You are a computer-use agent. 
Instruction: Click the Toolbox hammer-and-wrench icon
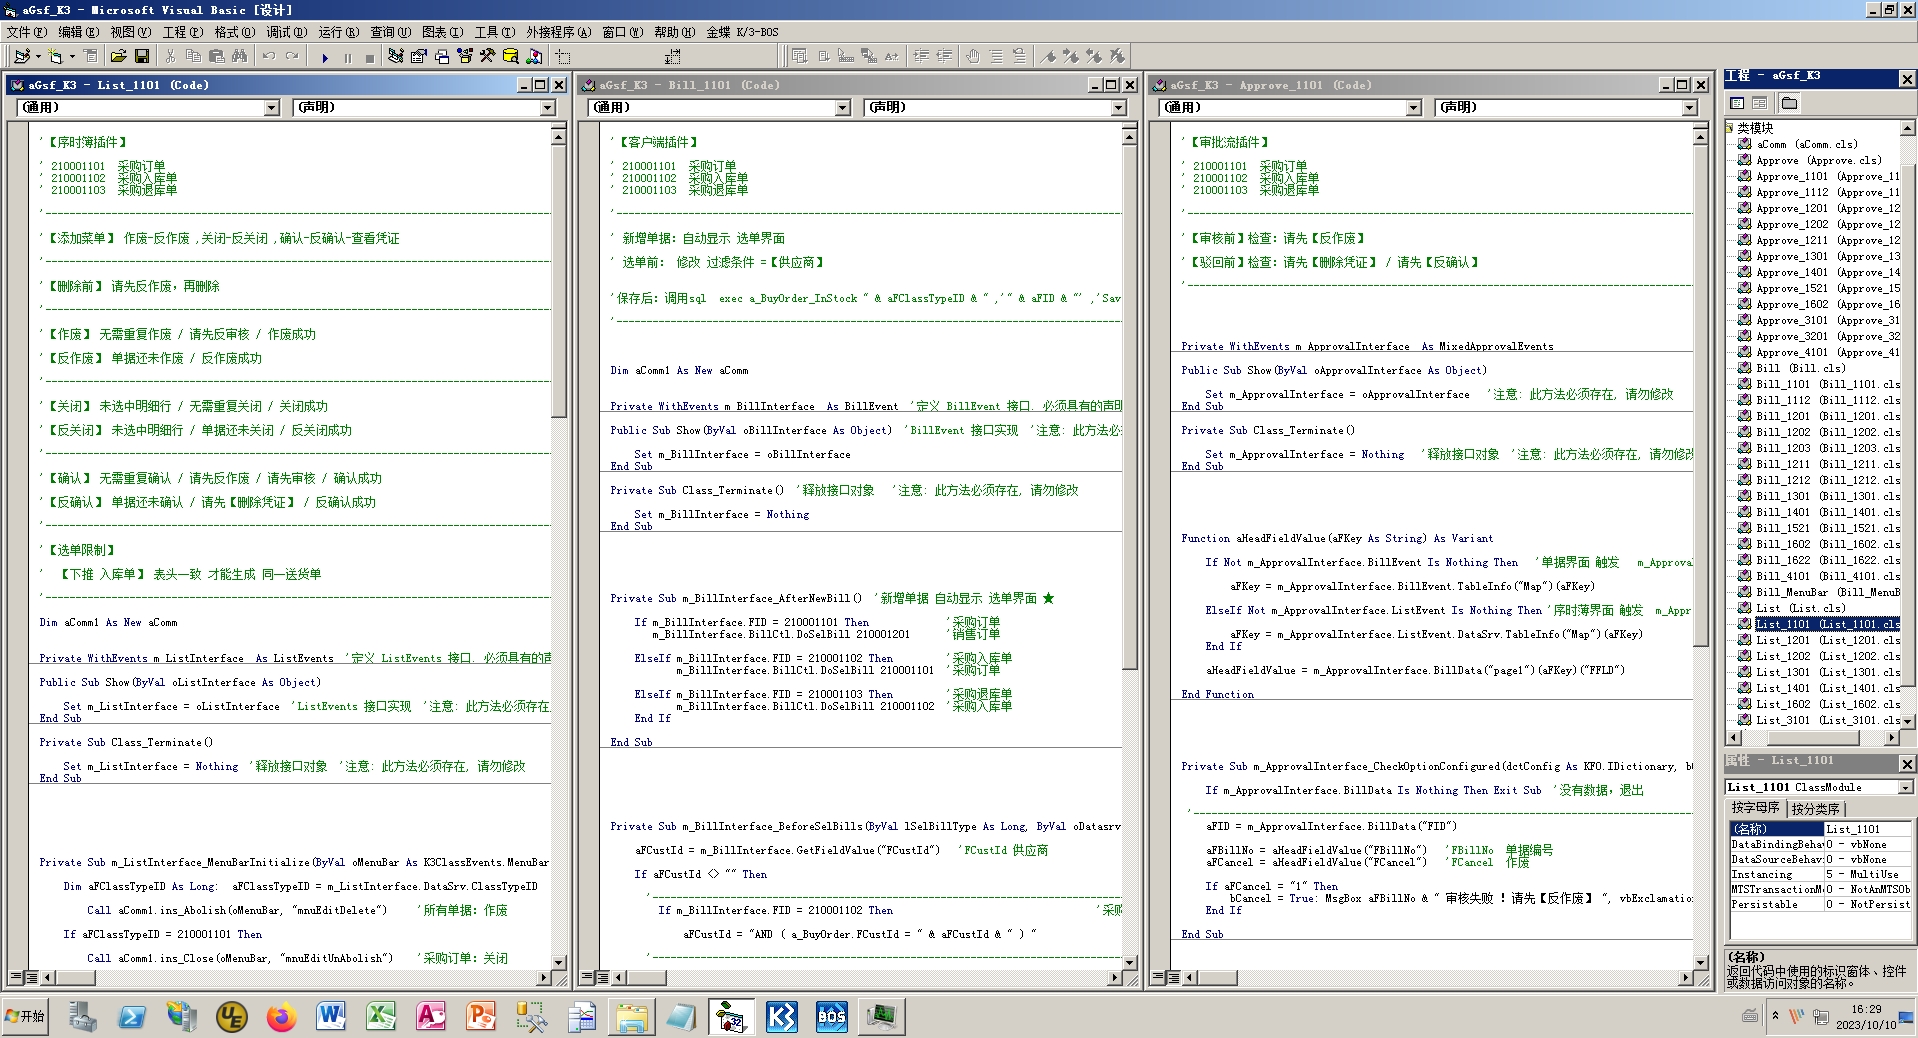(x=487, y=56)
